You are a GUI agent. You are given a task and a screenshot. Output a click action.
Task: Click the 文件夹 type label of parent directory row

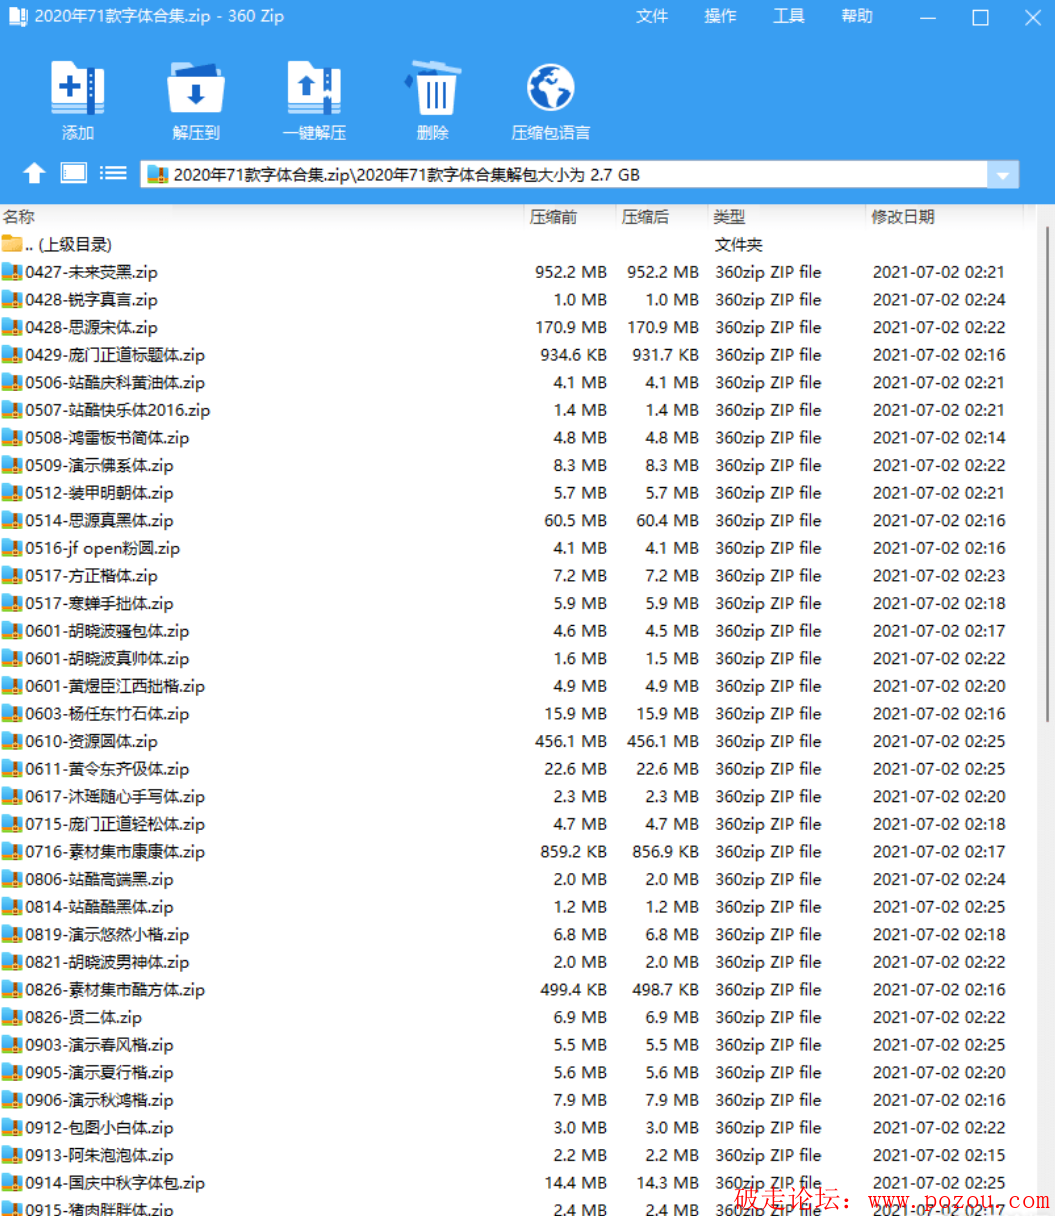click(x=739, y=245)
